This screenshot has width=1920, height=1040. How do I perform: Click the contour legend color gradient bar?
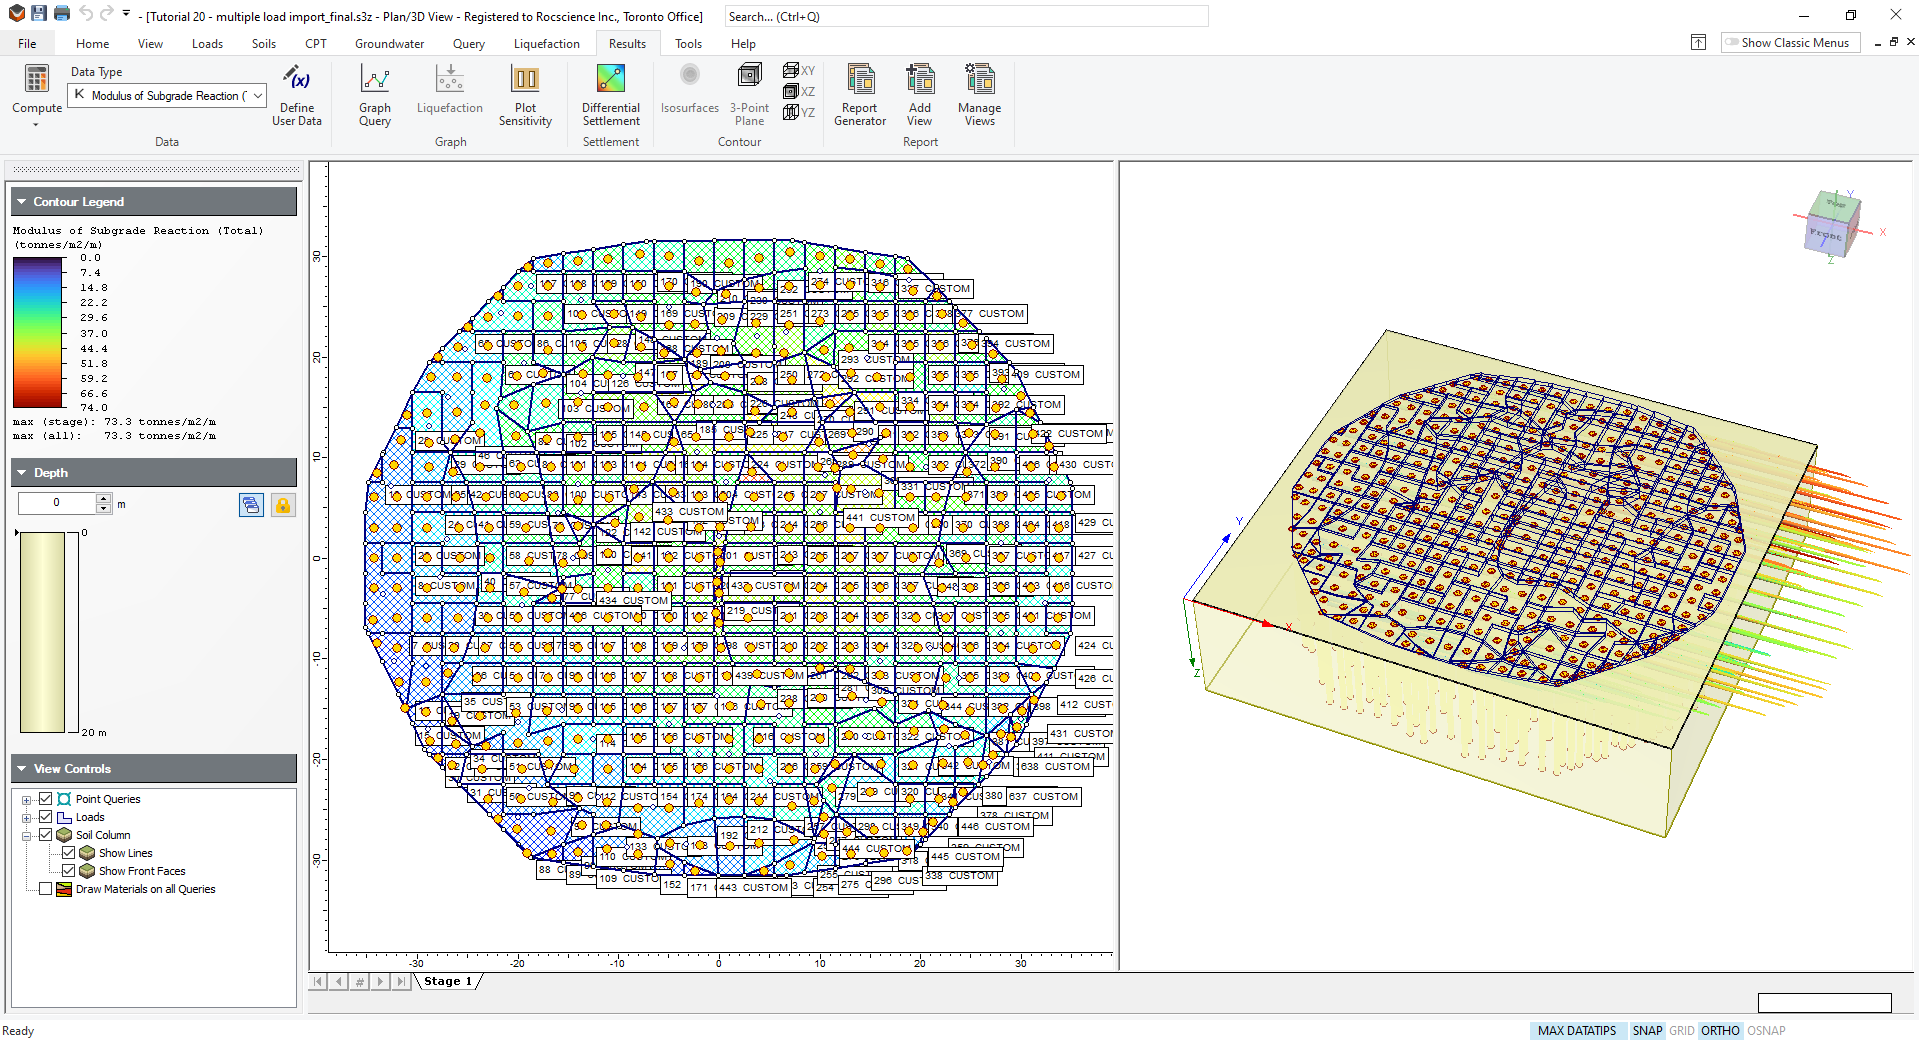click(x=38, y=332)
